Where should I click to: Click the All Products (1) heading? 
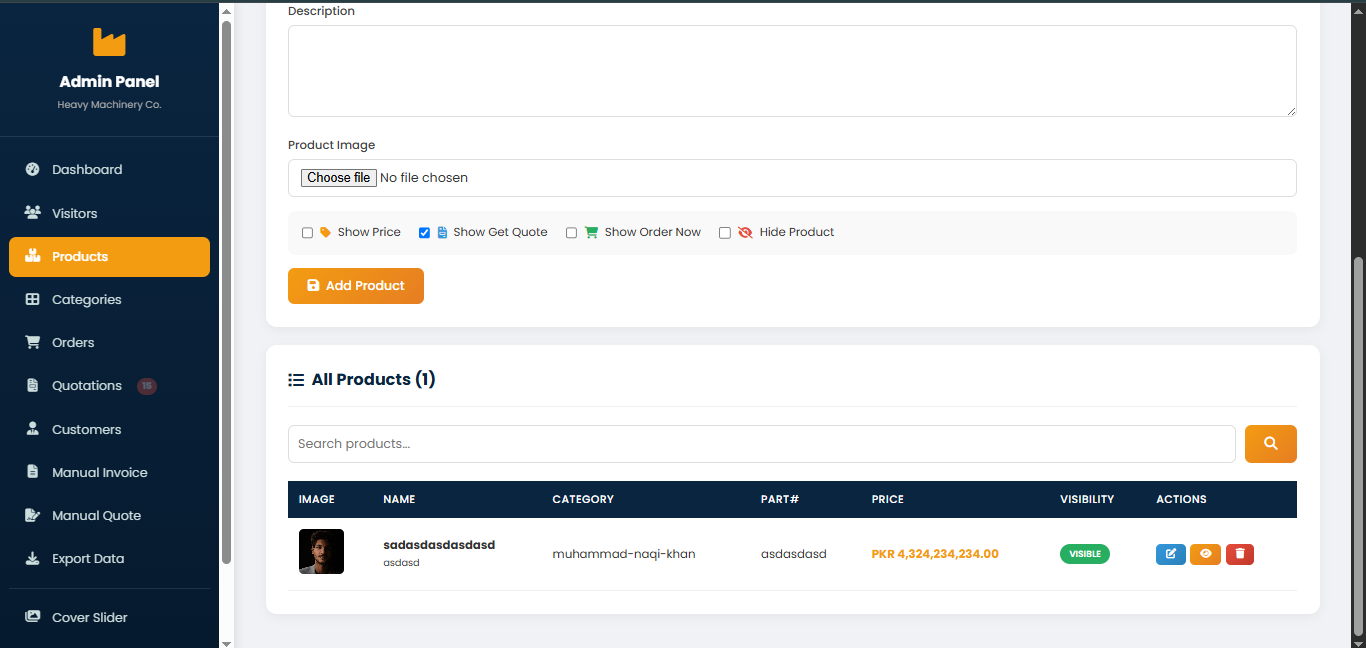pyautogui.click(x=374, y=380)
